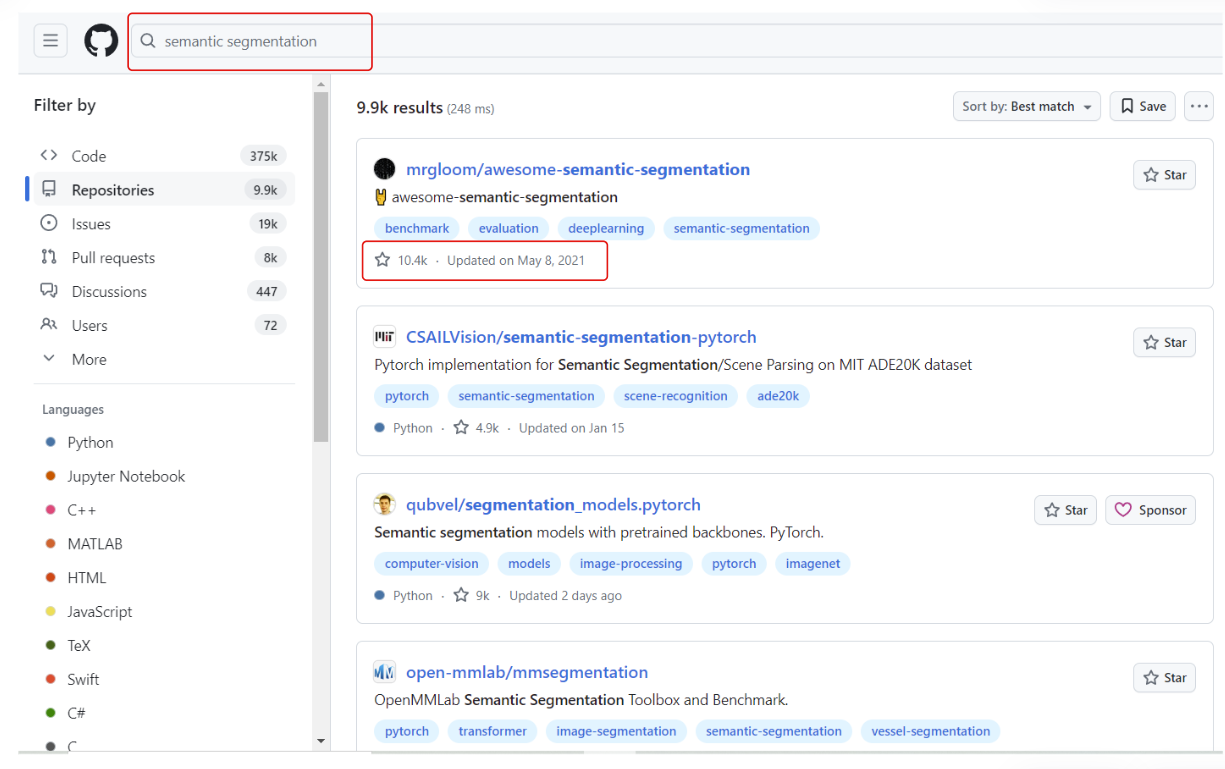Filter by C# language
This screenshot has width=1225, height=769.
(66, 713)
